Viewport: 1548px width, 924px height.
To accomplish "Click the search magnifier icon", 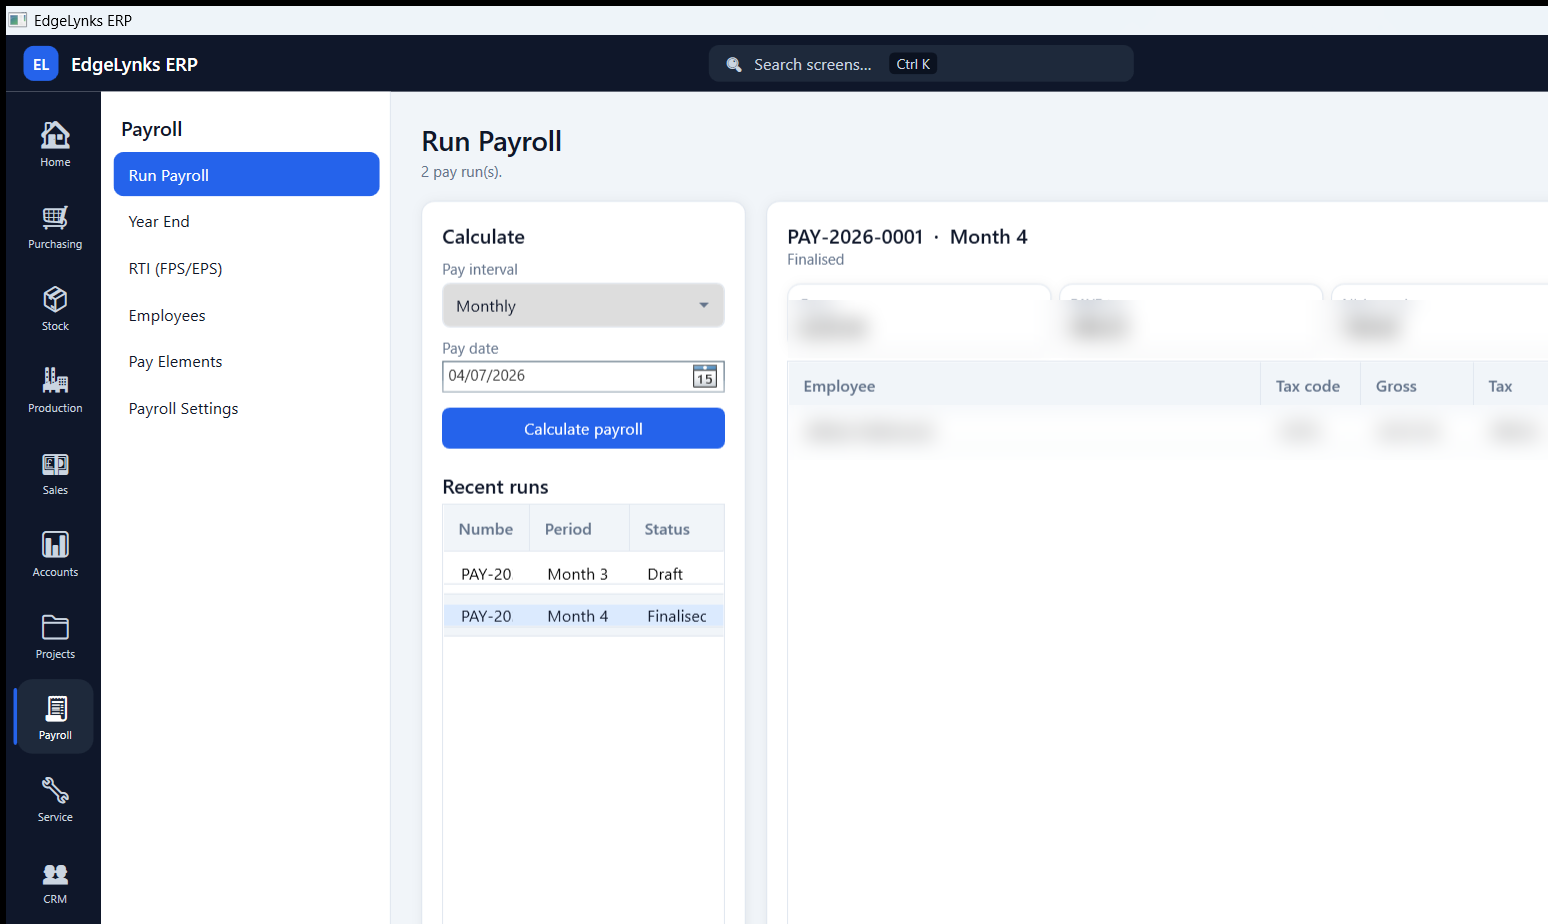I will 734,64.
